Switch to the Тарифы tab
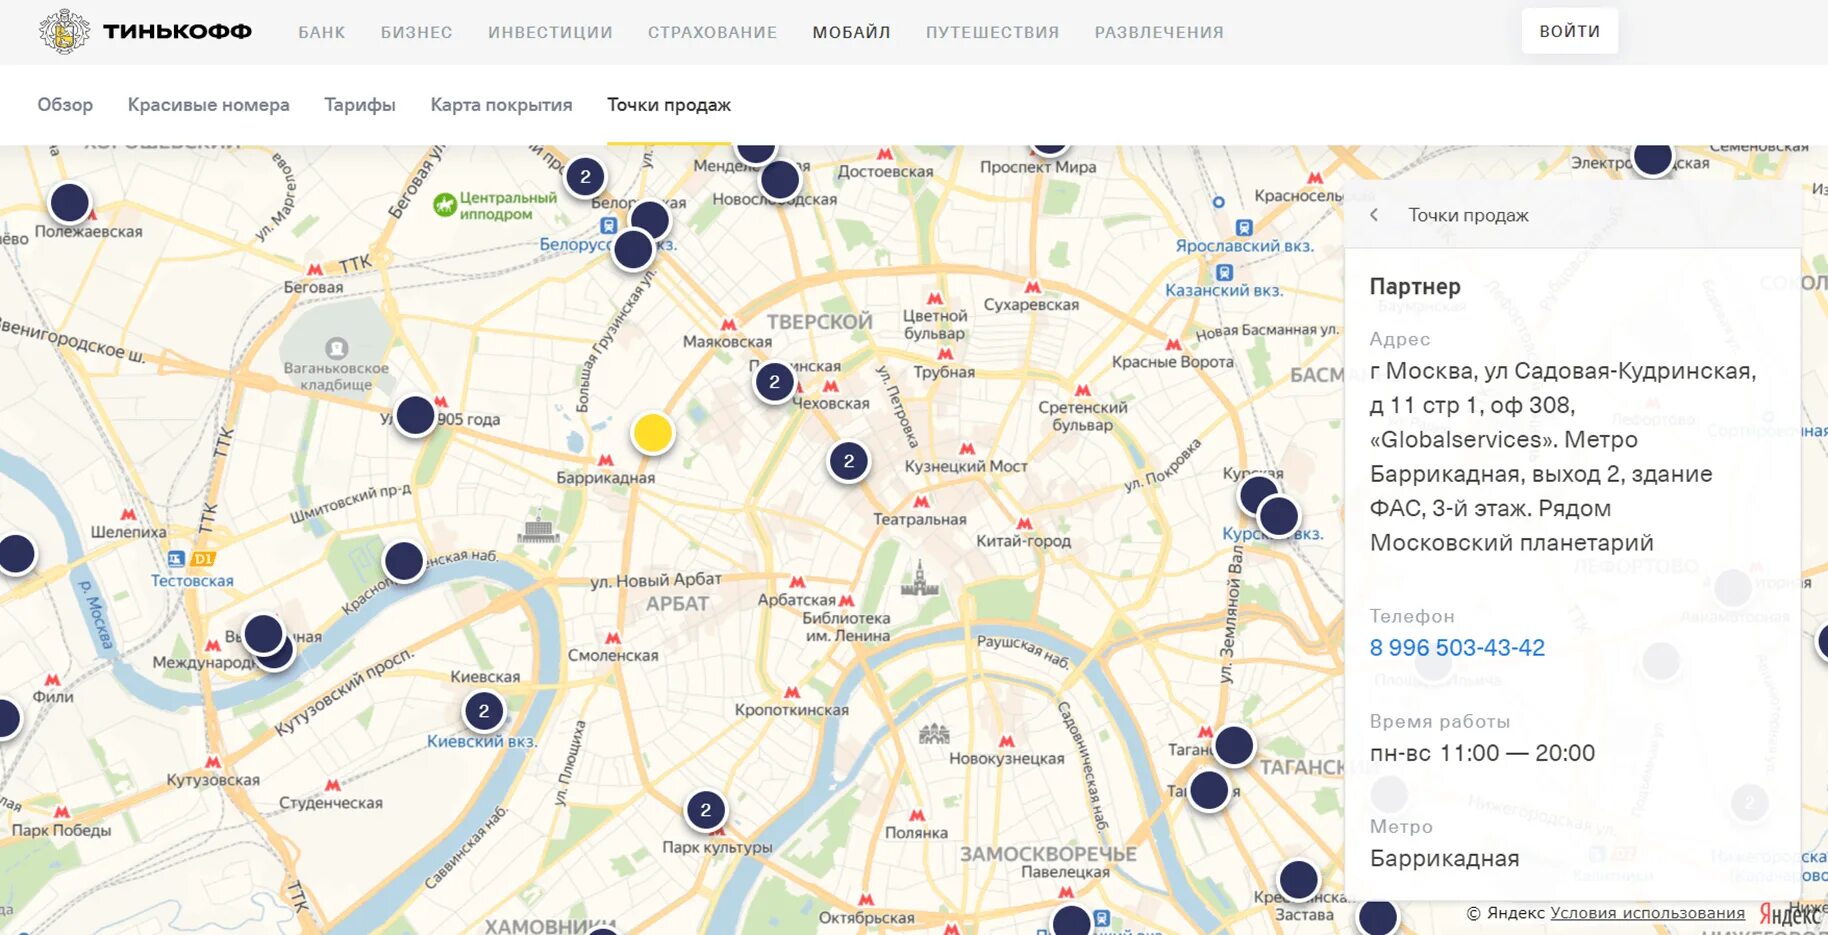The height and width of the screenshot is (935, 1828). click(360, 105)
